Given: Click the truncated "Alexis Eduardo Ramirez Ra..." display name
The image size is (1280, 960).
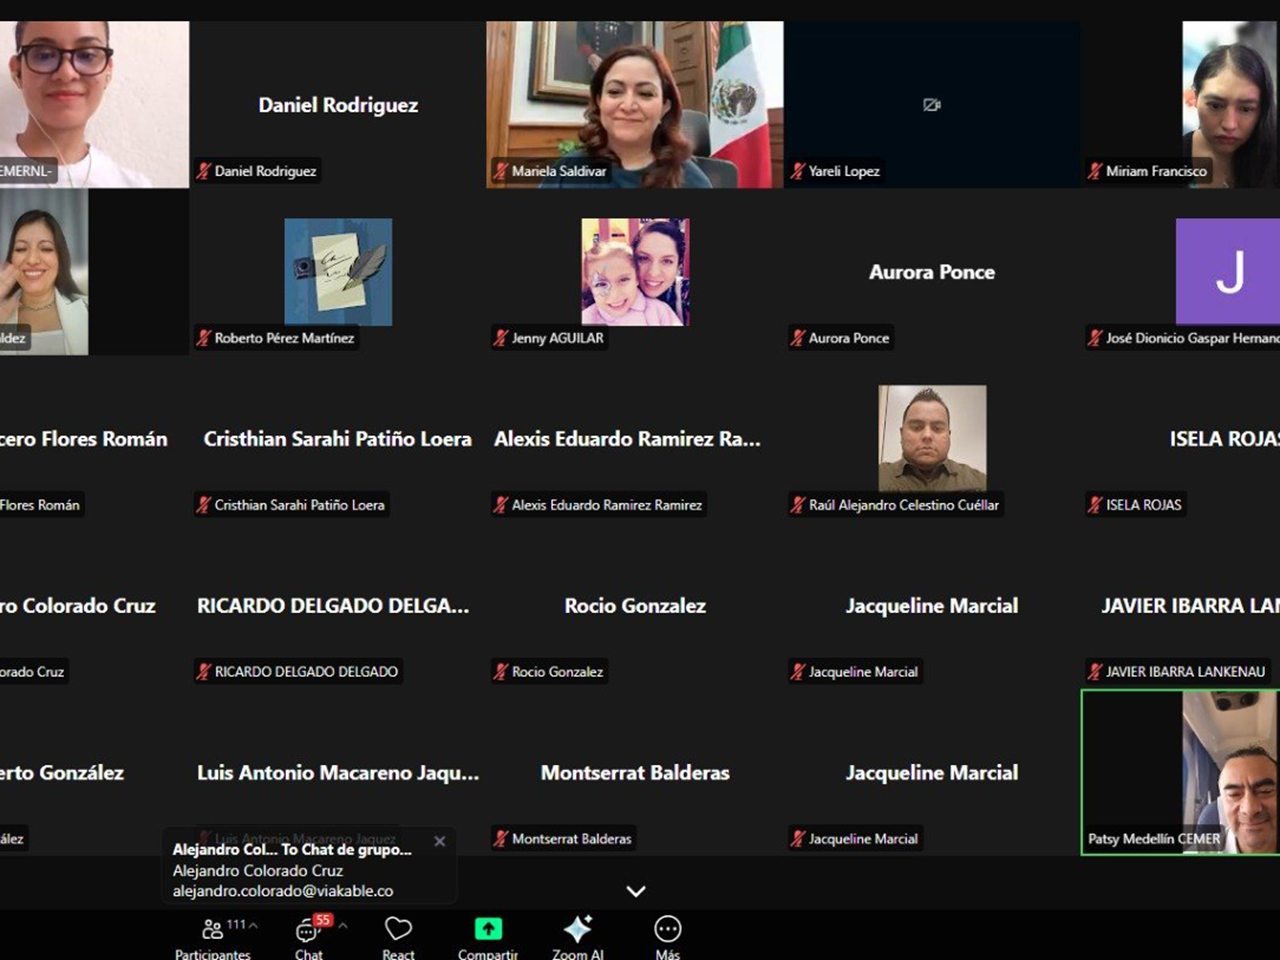Looking at the screenshot, I should pos(627,439).
